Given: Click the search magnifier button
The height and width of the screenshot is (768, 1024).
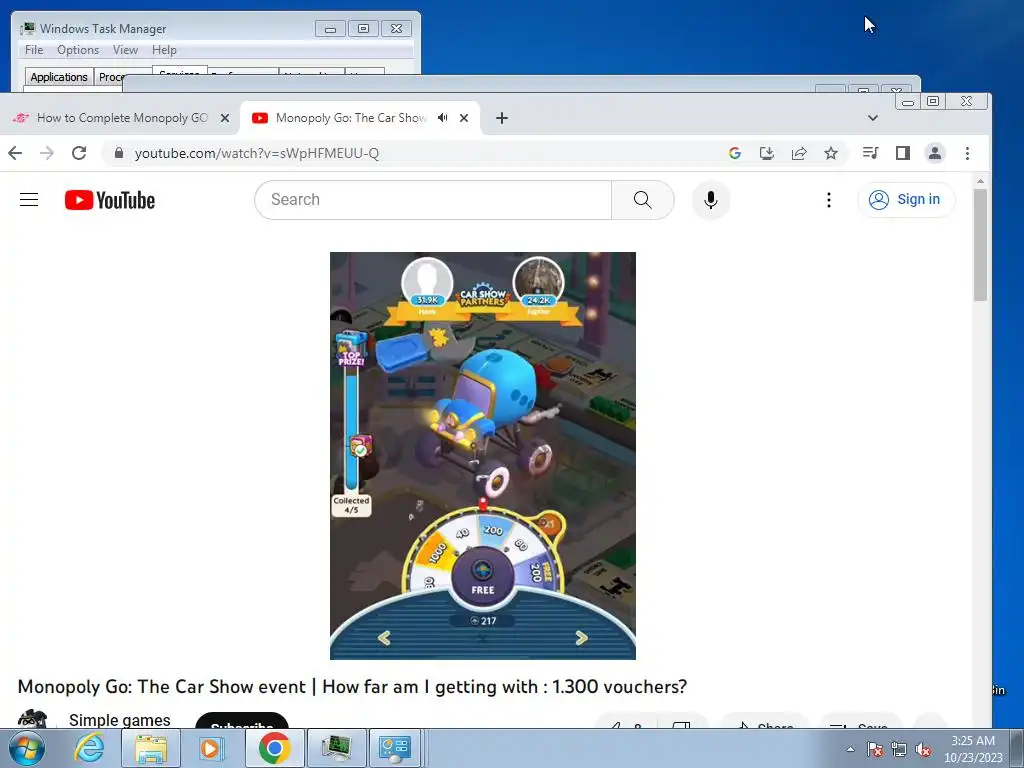Looking at the screenshot, I should coord(643,200).
